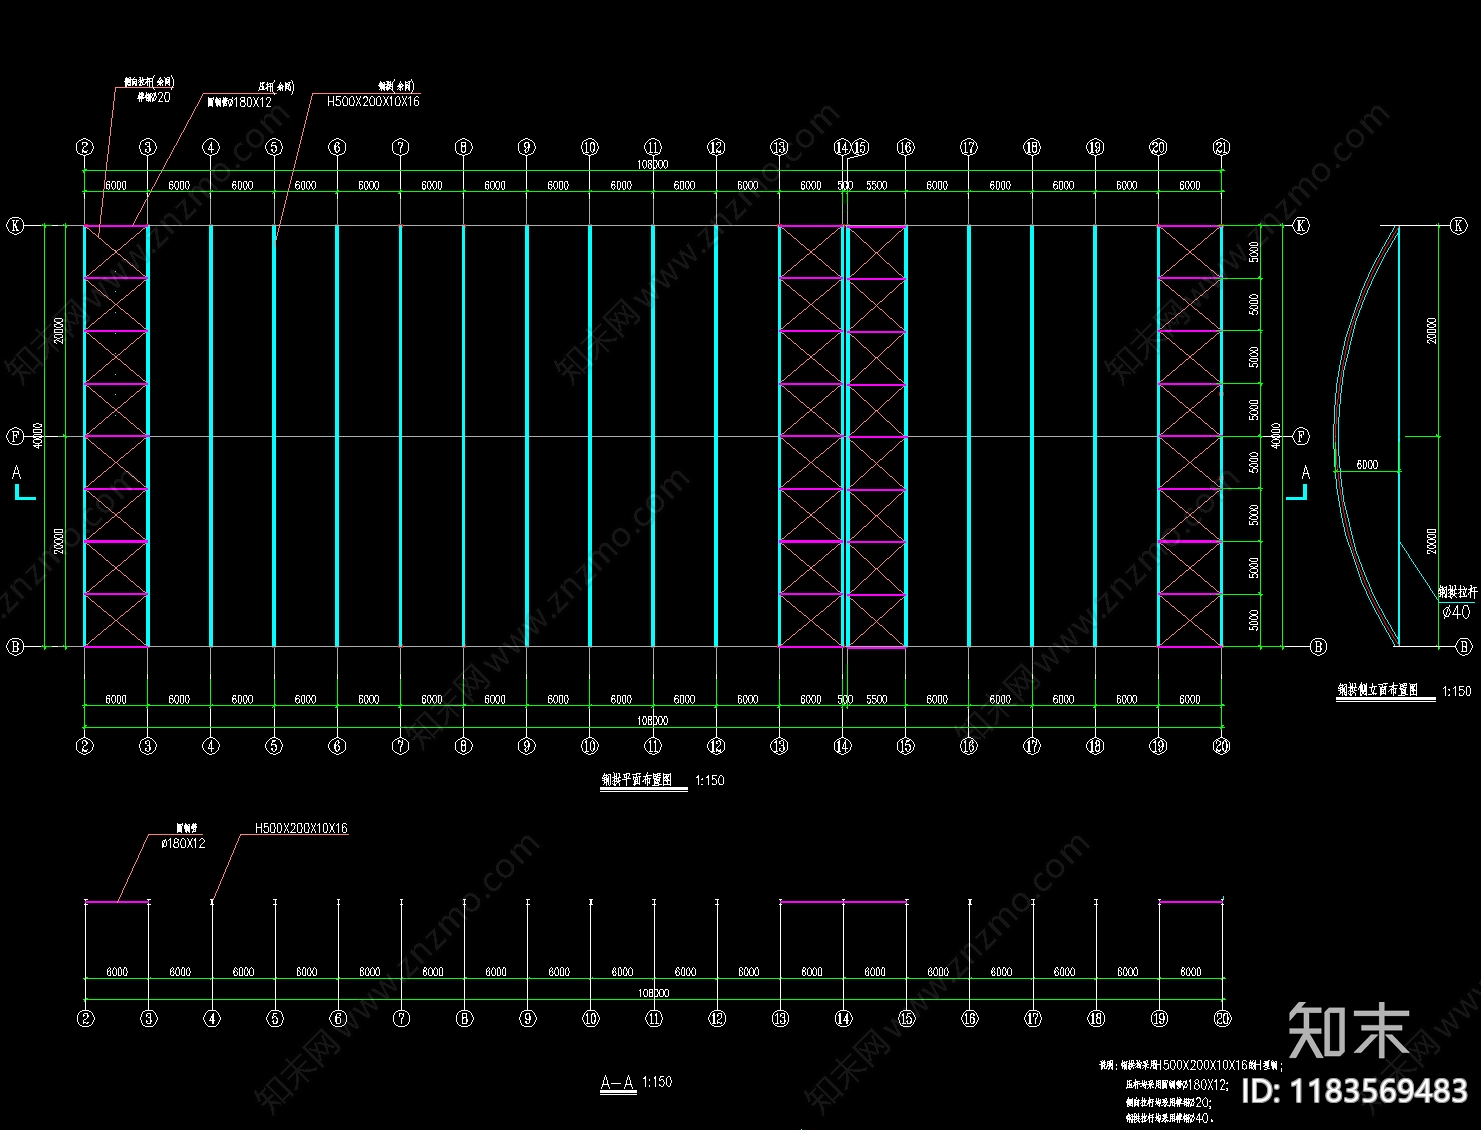Select the notes line containing "ø40."
1481x1130 pixels.
(1169, 1117)
